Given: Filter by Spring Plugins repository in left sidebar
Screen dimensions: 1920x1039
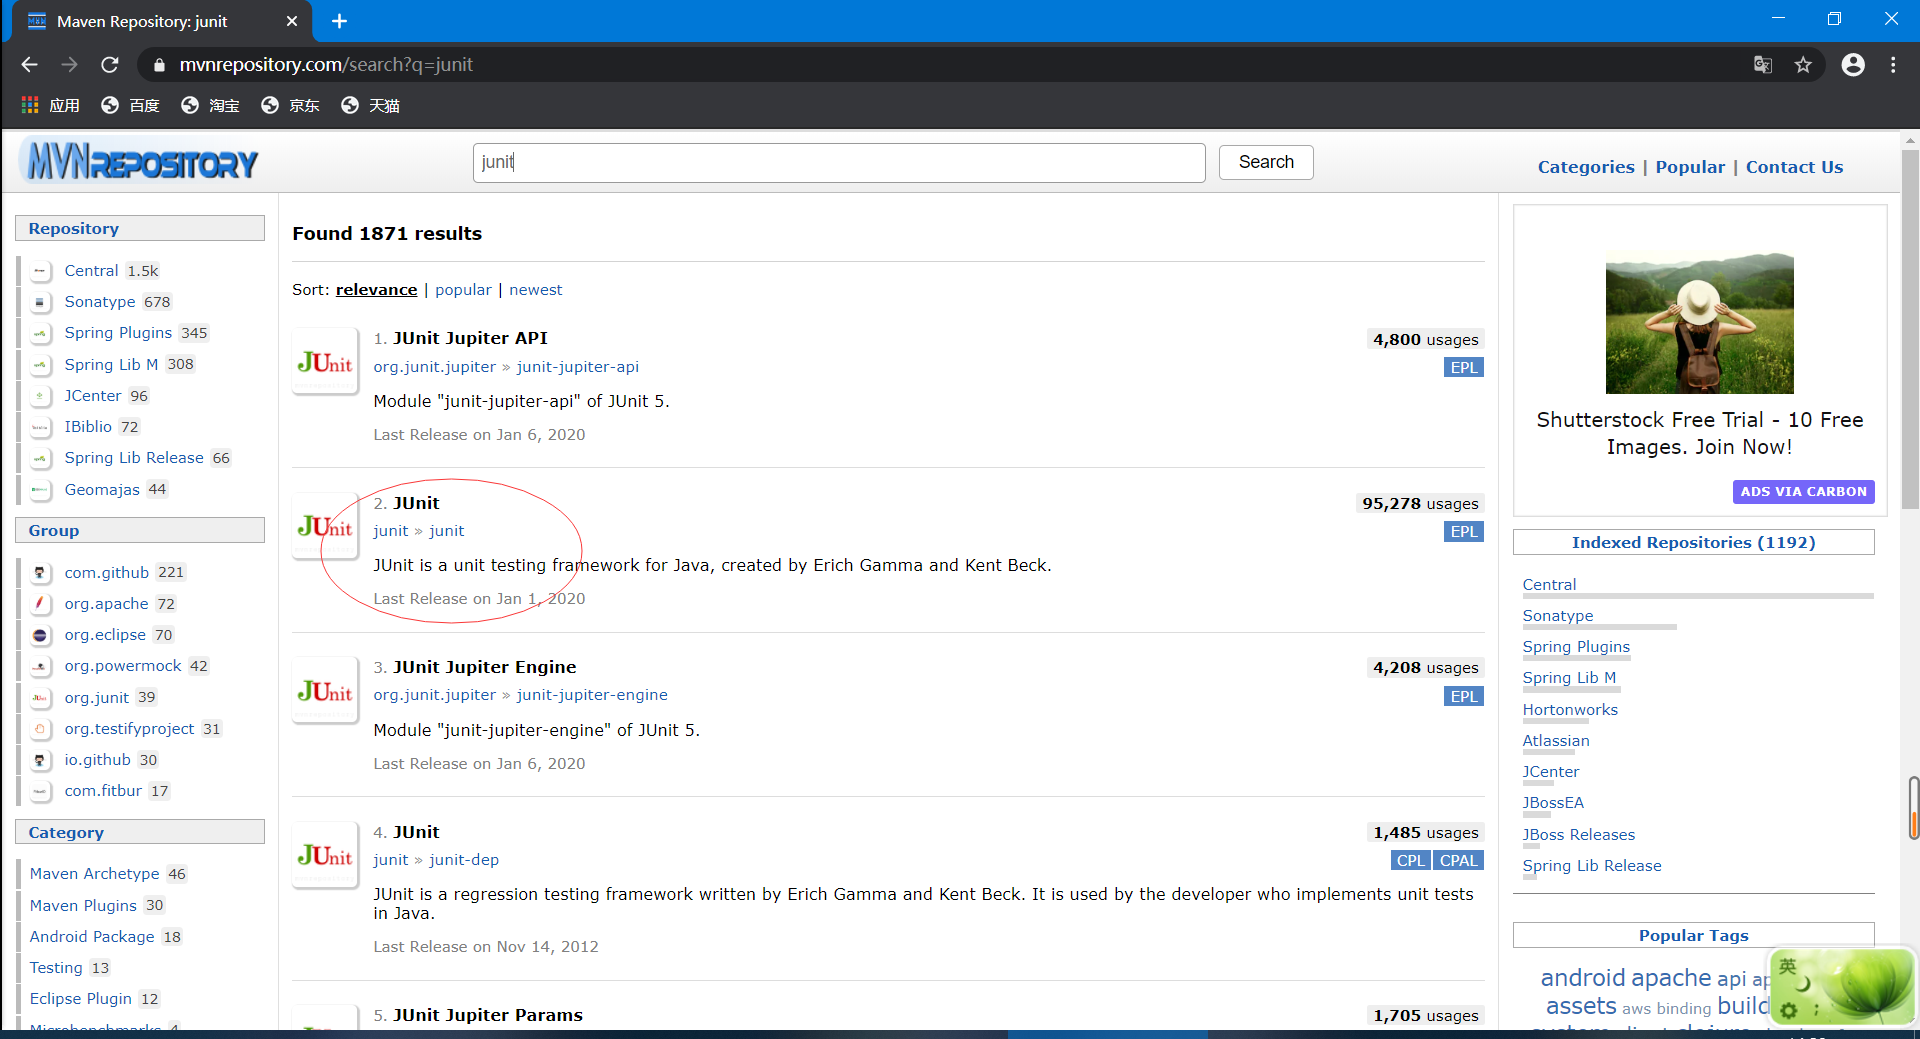Looking at the screenshot, I should [x=118, y=333].
